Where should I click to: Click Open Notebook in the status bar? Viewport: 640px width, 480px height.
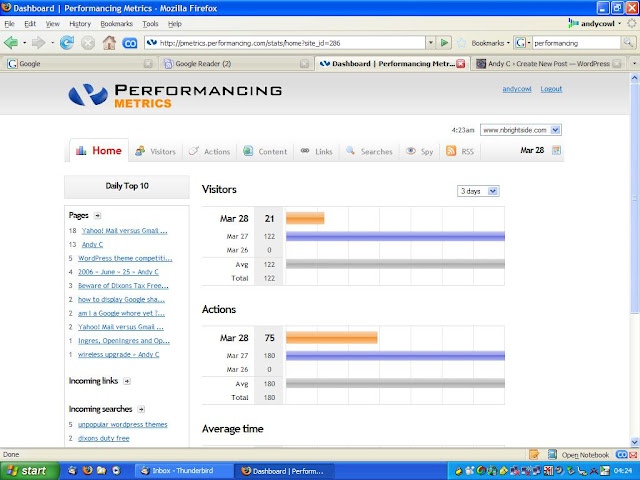[x=585, y=455]
